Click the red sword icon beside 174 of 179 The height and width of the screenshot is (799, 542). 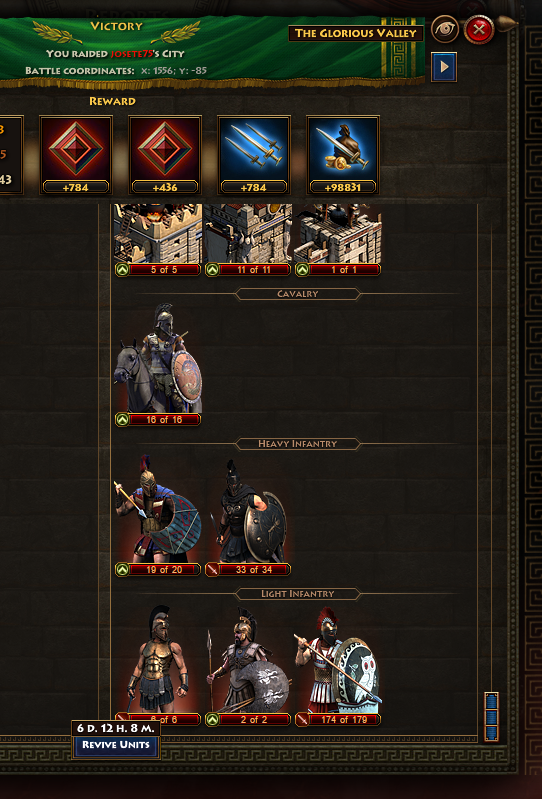(302, 720)
